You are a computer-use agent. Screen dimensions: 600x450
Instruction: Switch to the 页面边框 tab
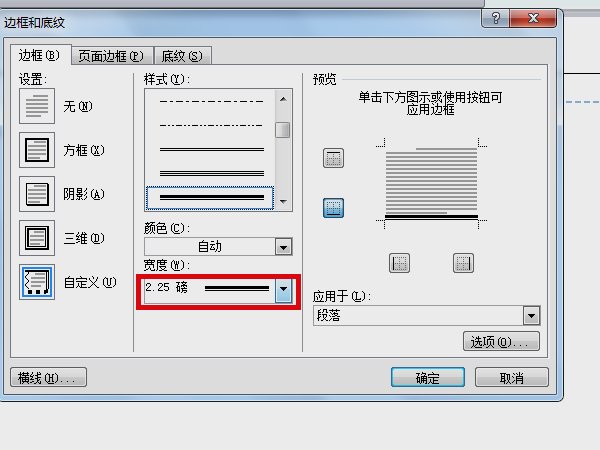point(111,56)
